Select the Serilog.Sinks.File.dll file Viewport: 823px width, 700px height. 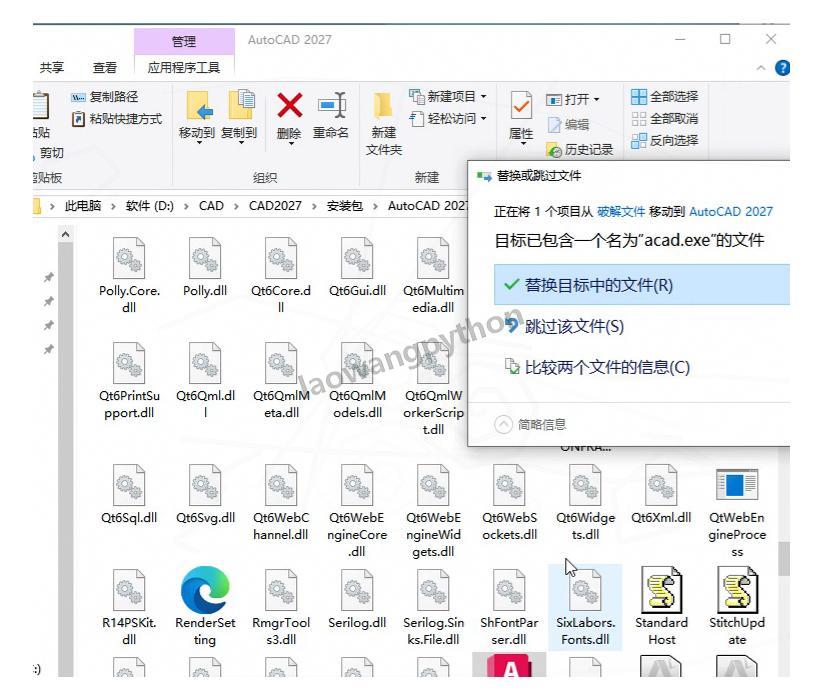click(433, 608)
